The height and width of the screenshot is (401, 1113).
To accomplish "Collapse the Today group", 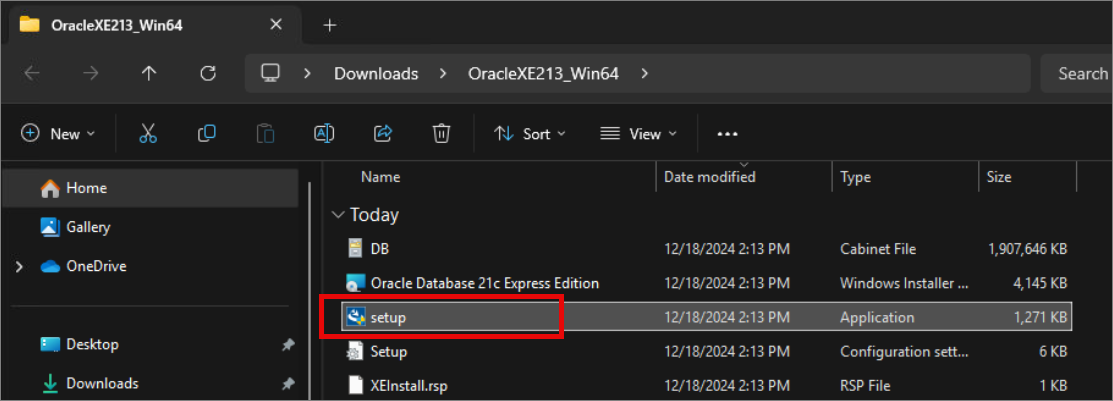I will tap(339, 214).
